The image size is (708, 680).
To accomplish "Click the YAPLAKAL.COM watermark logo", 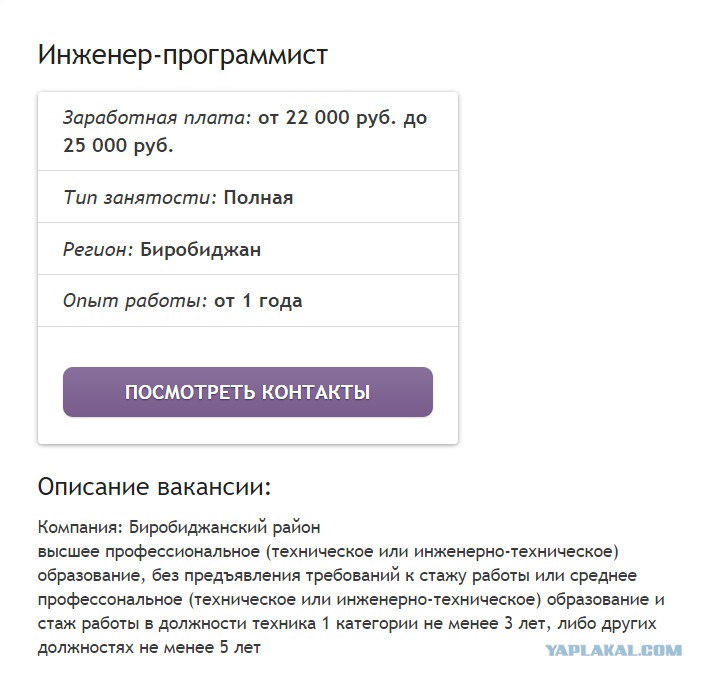I will (613, 650).
